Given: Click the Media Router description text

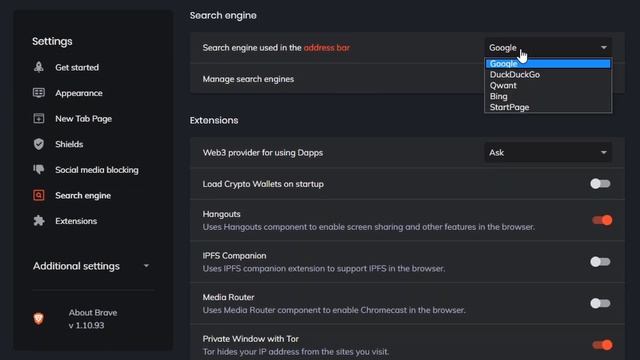Looking at the screenshot, I should coord(334,310).
